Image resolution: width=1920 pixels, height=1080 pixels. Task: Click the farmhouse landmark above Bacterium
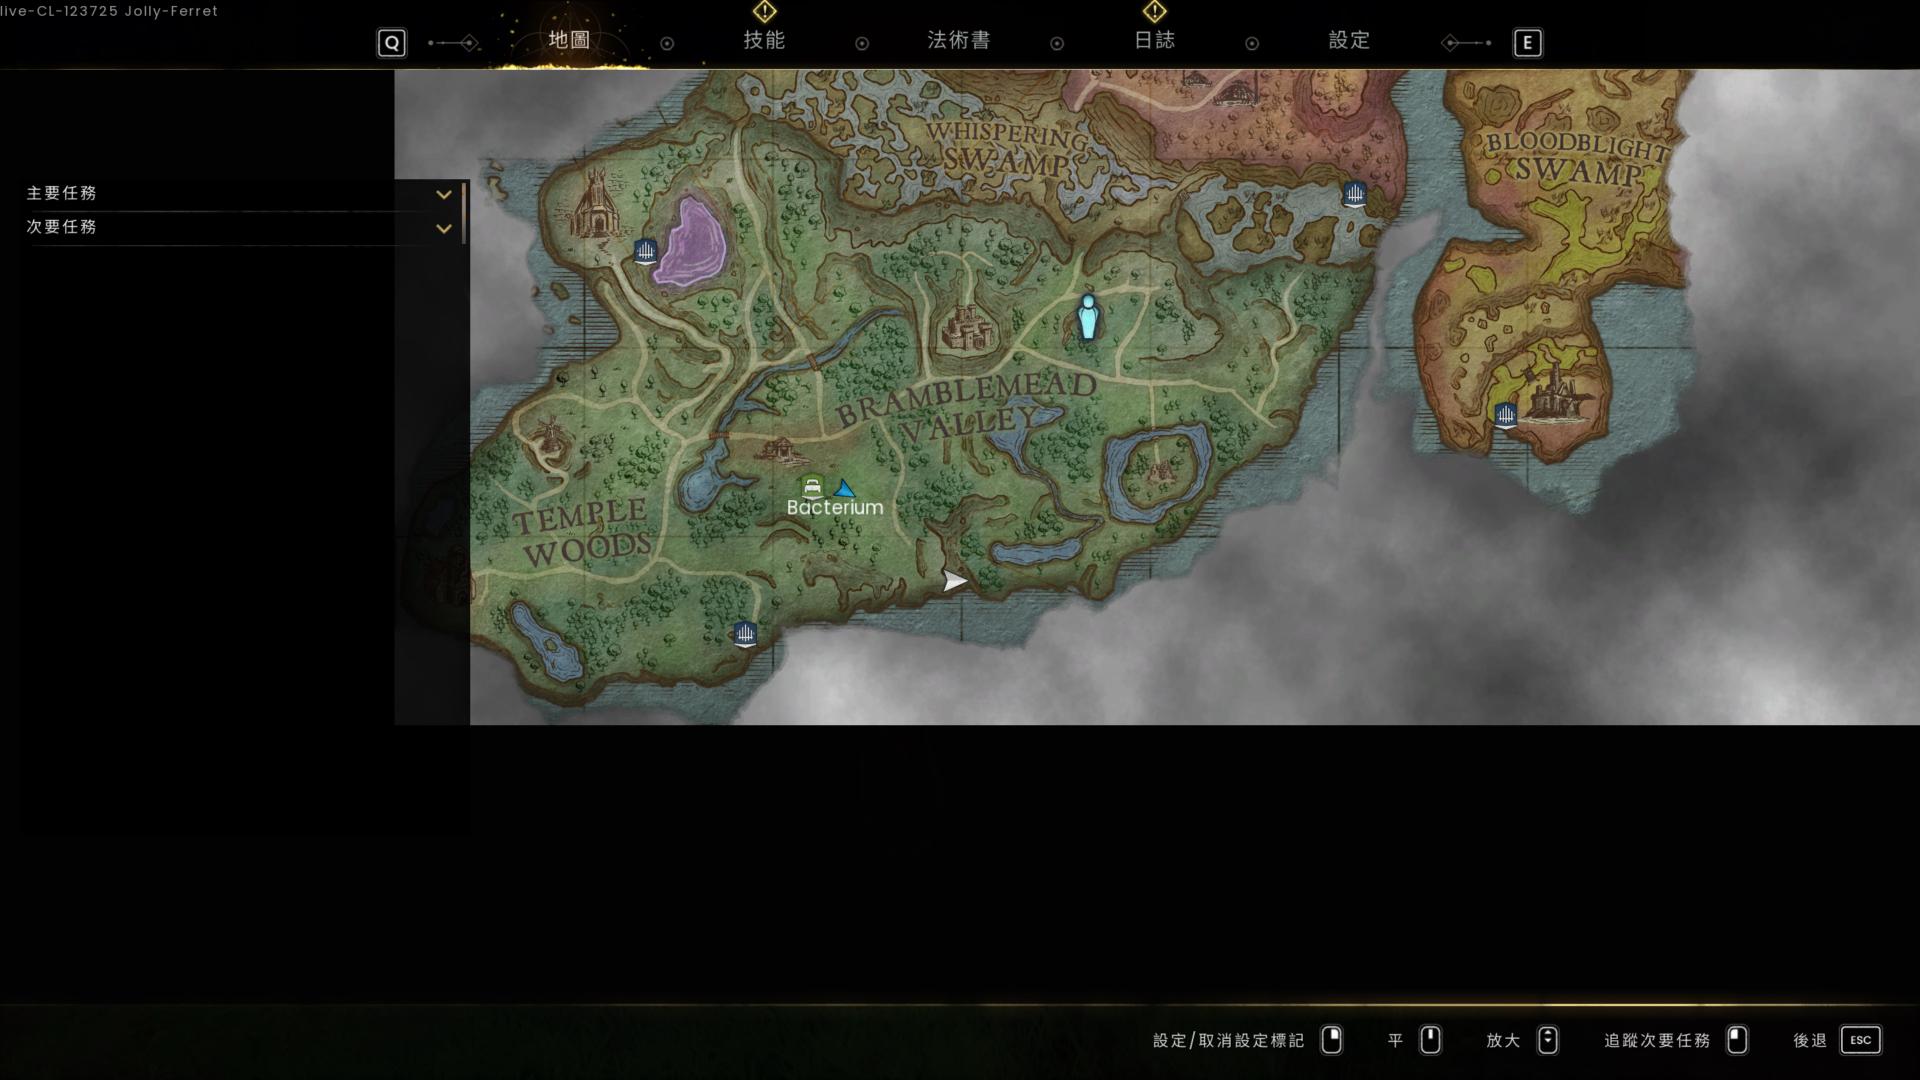[x=781, y=449]
